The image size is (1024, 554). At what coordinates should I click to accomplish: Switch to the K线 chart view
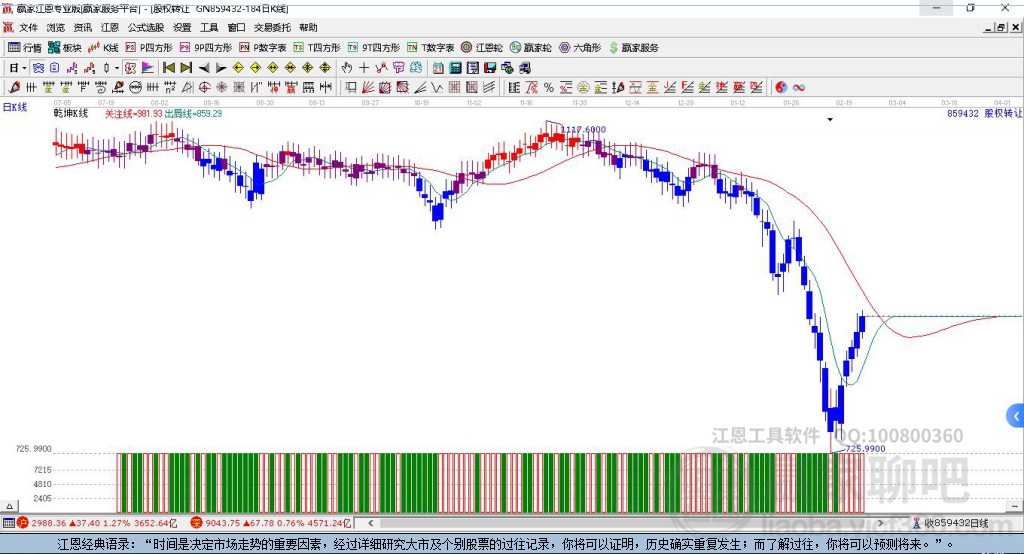[103, 48]
